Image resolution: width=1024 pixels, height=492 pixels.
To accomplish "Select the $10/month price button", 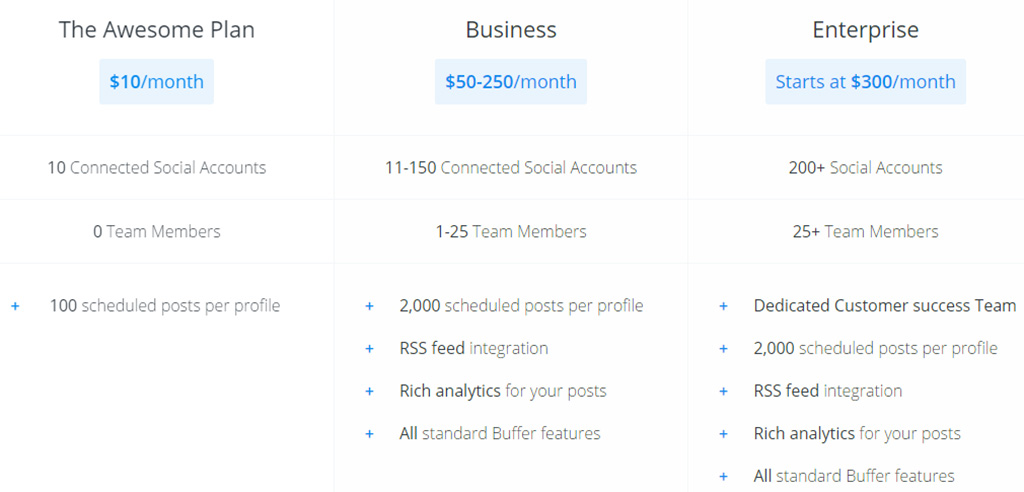I will [x=156, y=82].
